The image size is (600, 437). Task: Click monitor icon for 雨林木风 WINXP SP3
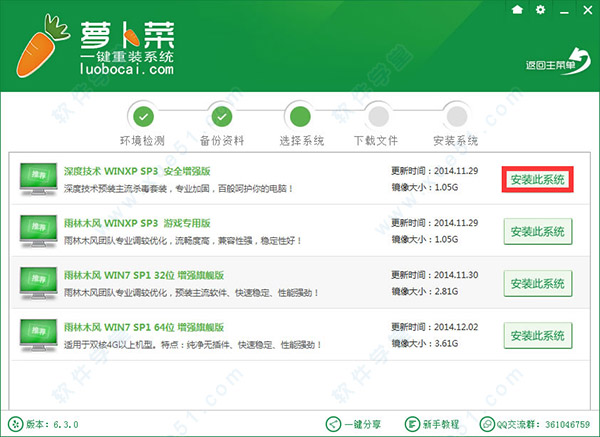pos(38,231)
